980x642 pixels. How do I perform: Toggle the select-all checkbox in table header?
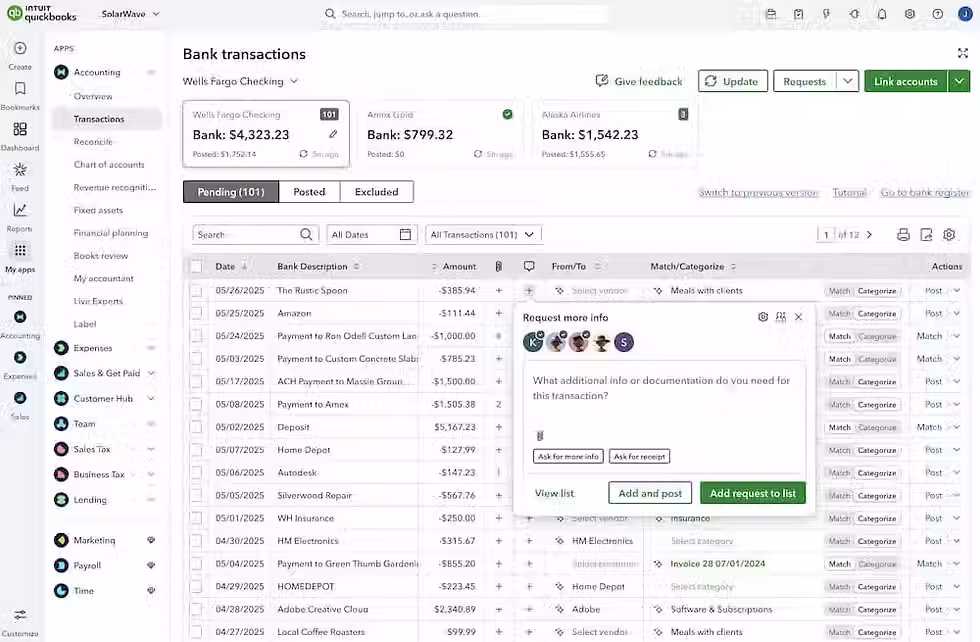tap(196, 266)
